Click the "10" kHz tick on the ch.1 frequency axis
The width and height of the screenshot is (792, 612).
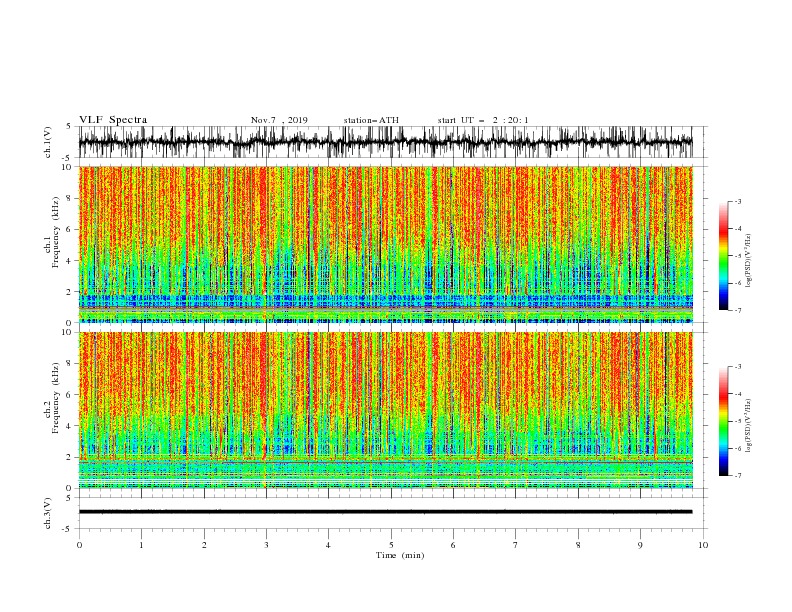tap(69, 167)
